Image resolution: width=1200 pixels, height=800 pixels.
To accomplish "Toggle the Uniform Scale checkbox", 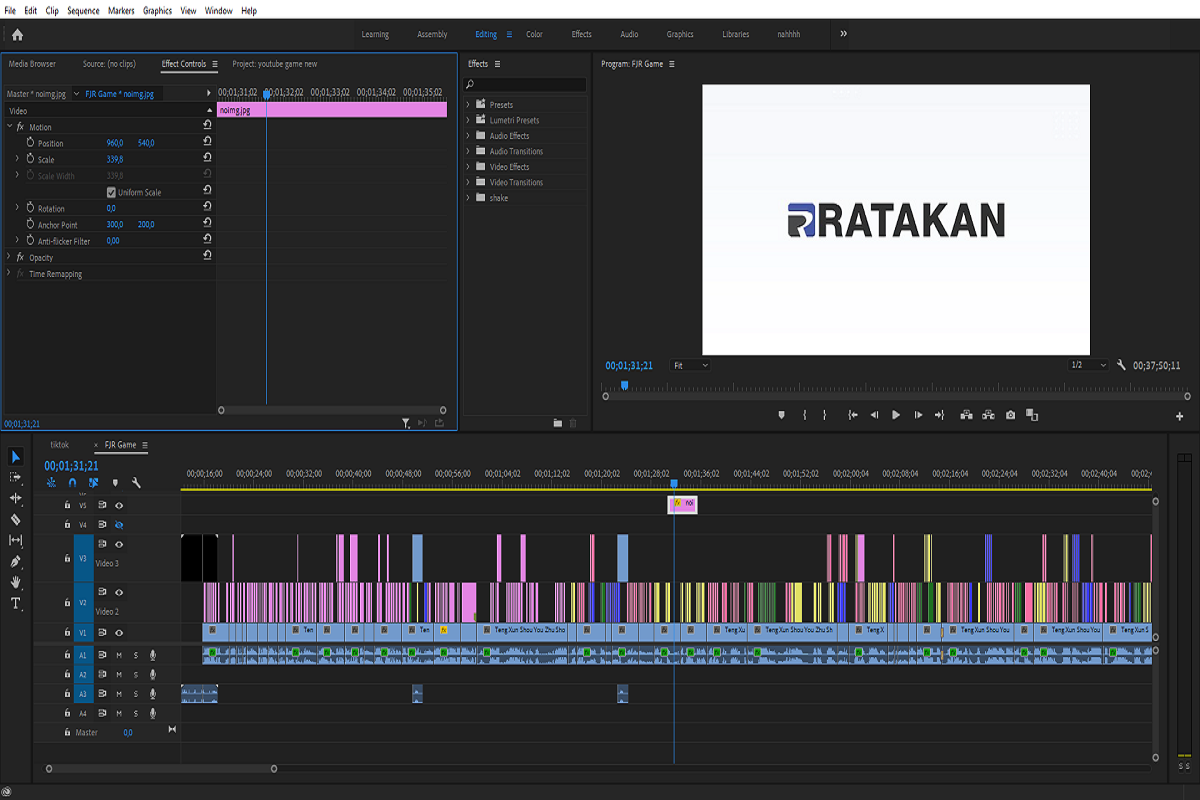I will point(111,192).
